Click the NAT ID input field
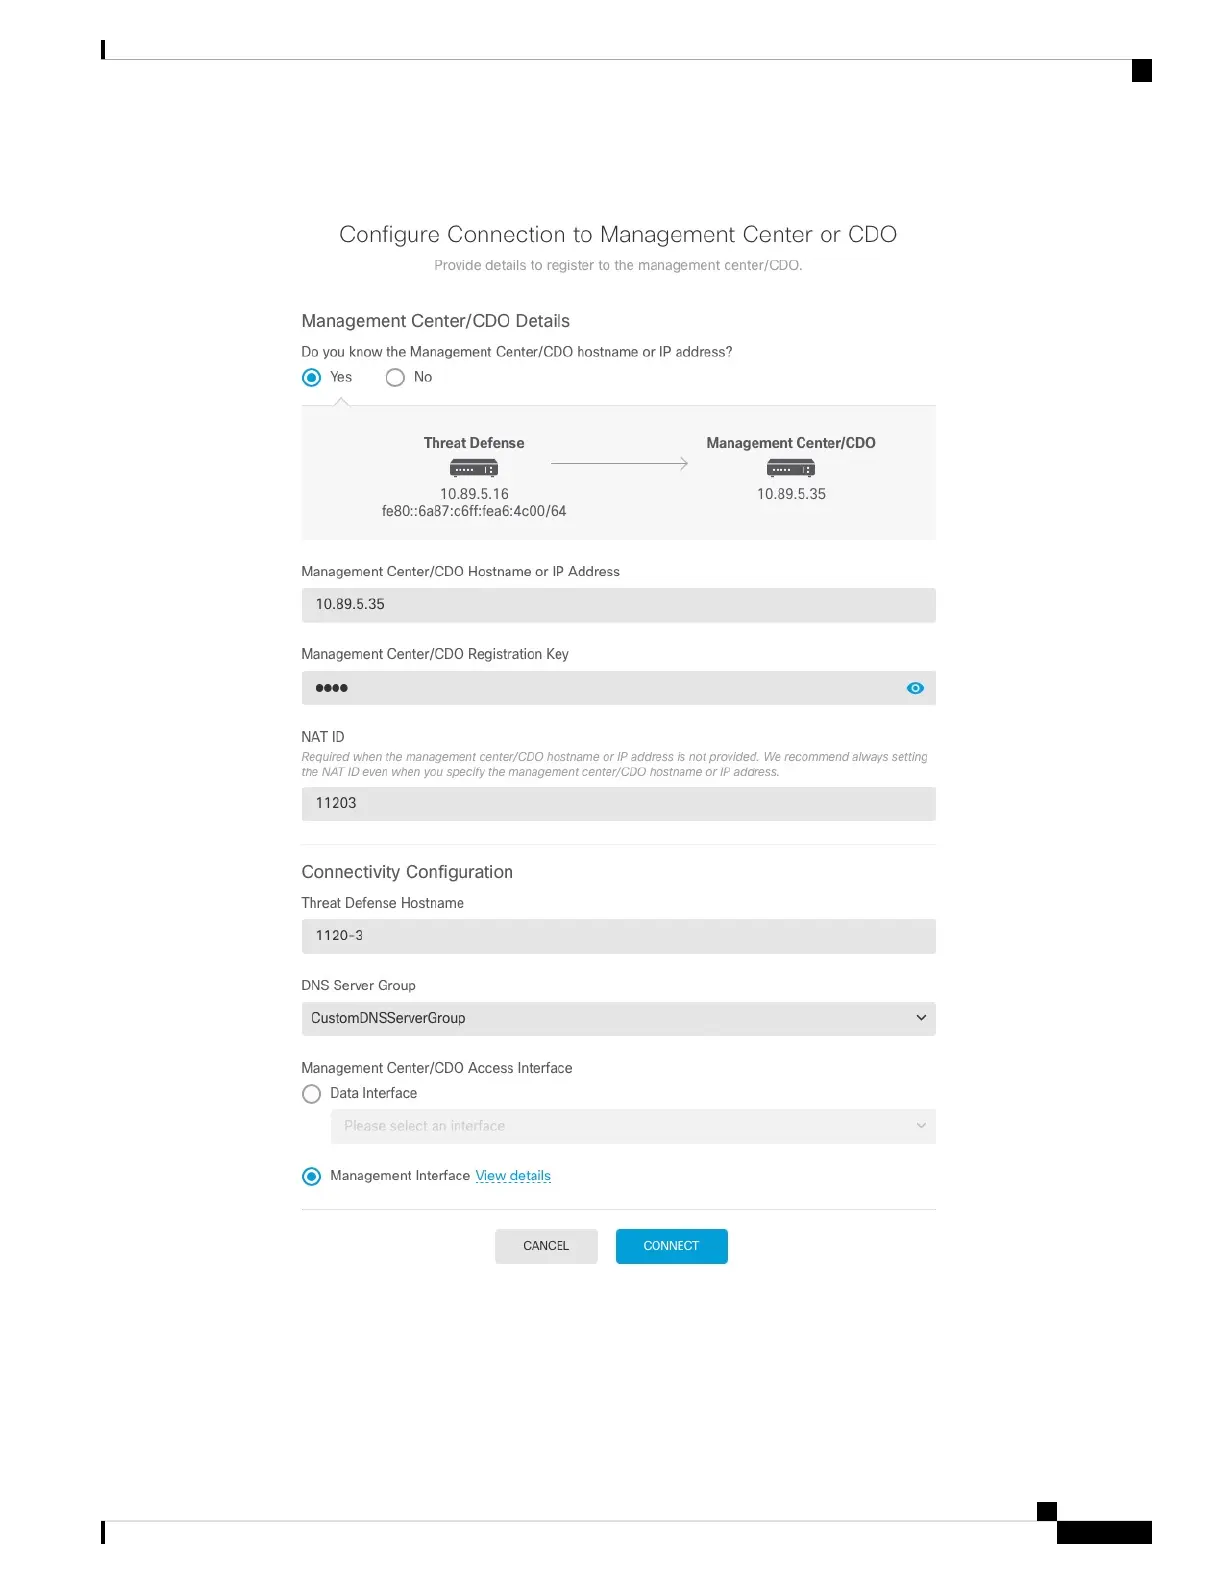 coord(618,804)
